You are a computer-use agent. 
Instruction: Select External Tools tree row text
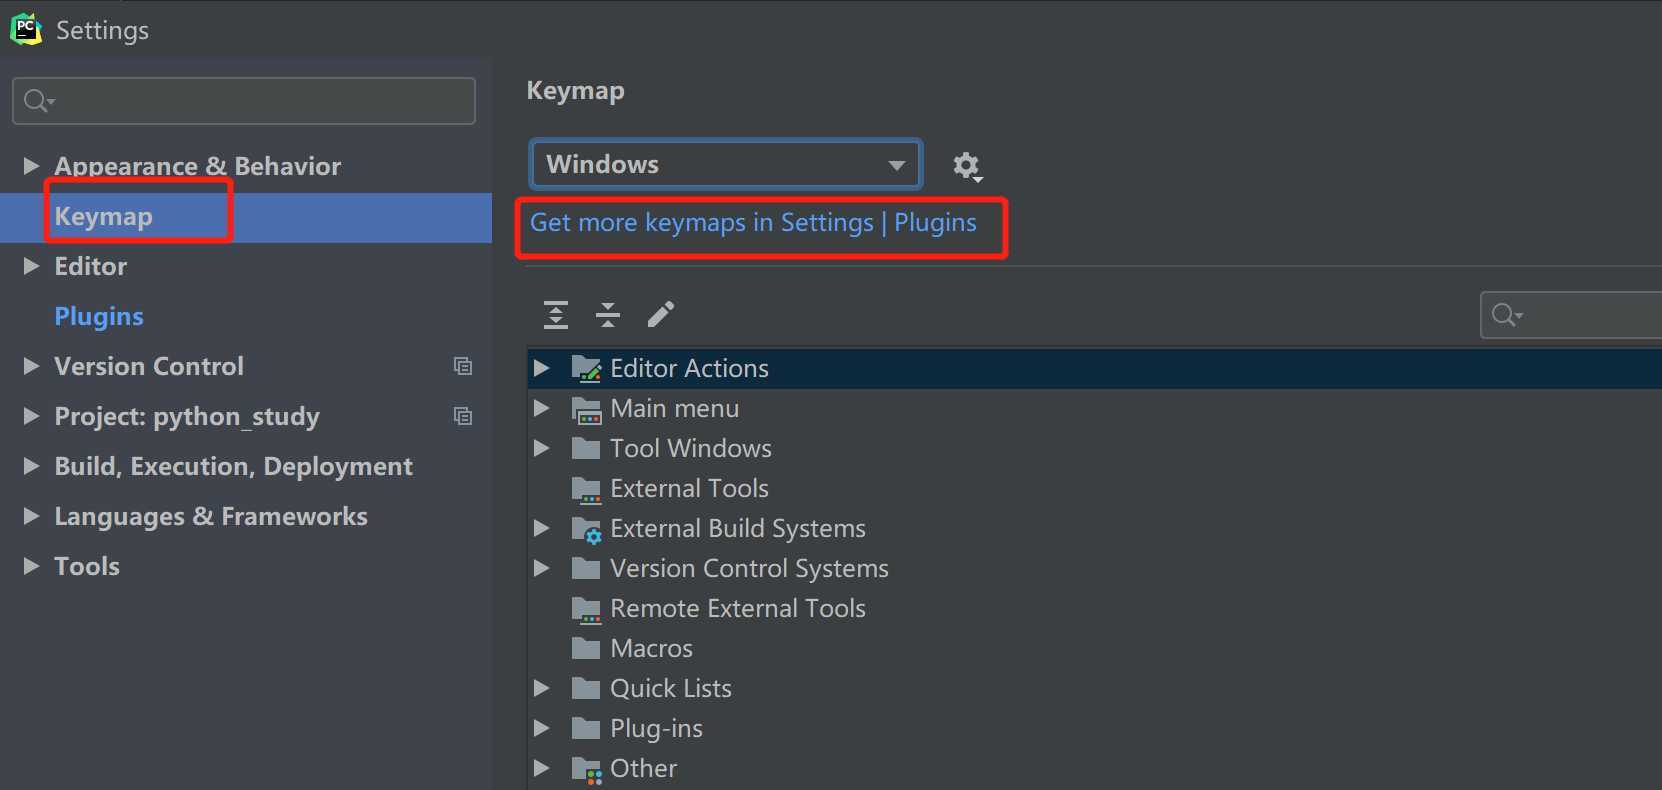[690, 488]
